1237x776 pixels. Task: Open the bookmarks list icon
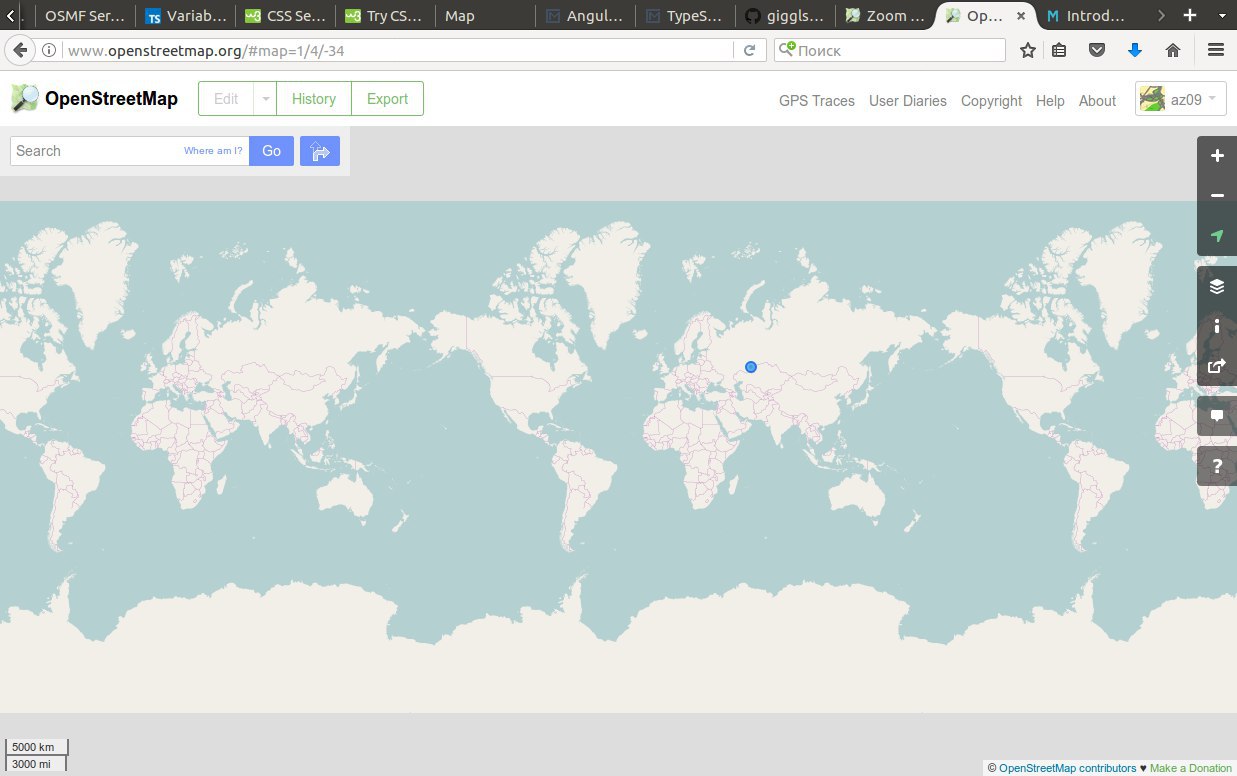1059,50
